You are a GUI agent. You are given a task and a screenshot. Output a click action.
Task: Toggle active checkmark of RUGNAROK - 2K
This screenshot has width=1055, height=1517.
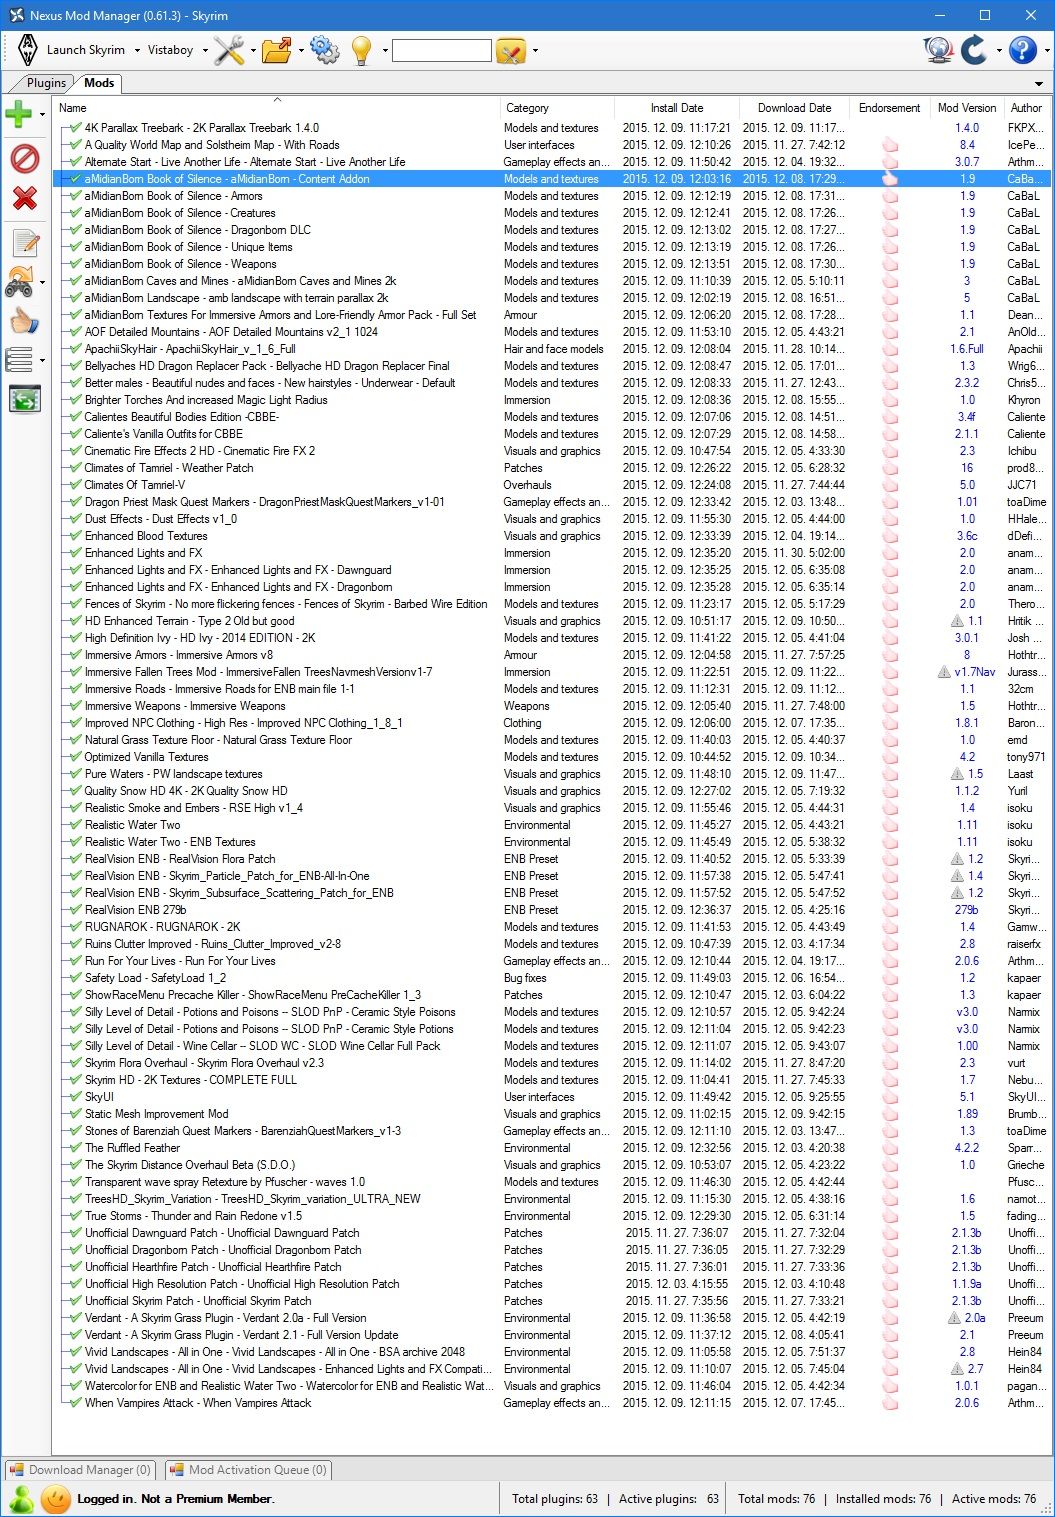click(74, 927)
